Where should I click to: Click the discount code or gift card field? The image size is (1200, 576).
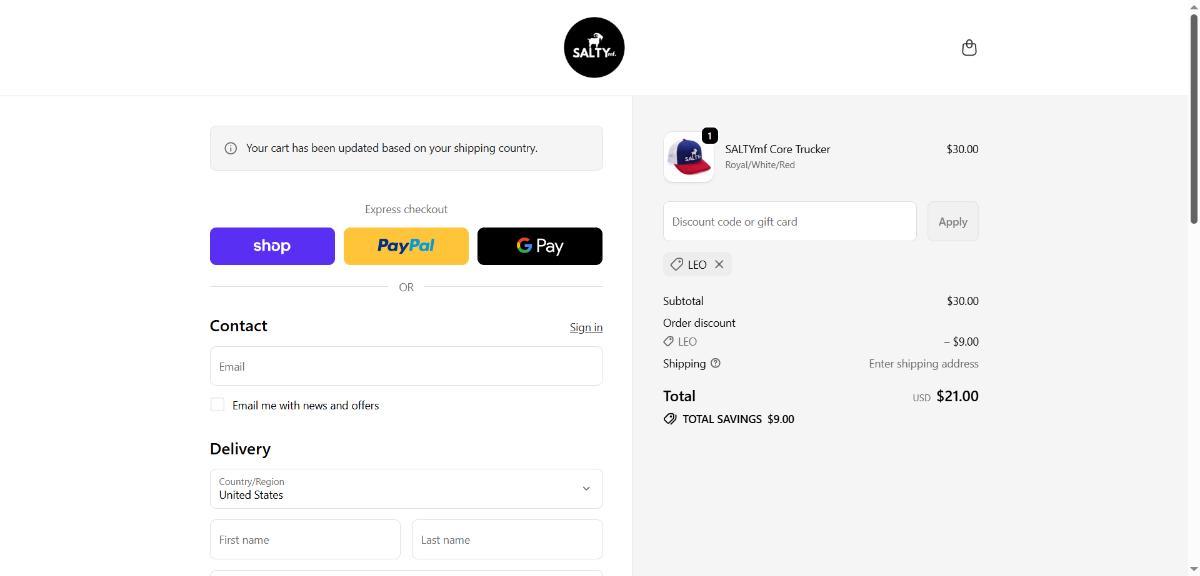click(789, 221)
